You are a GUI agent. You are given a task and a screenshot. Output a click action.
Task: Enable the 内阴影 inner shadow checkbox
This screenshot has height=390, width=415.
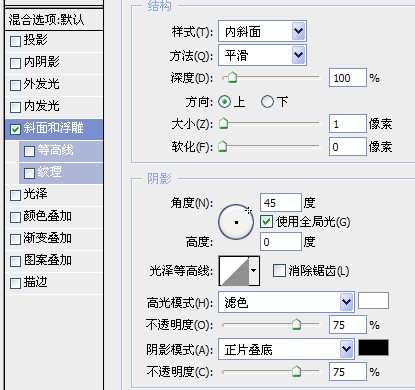point(15,63)
